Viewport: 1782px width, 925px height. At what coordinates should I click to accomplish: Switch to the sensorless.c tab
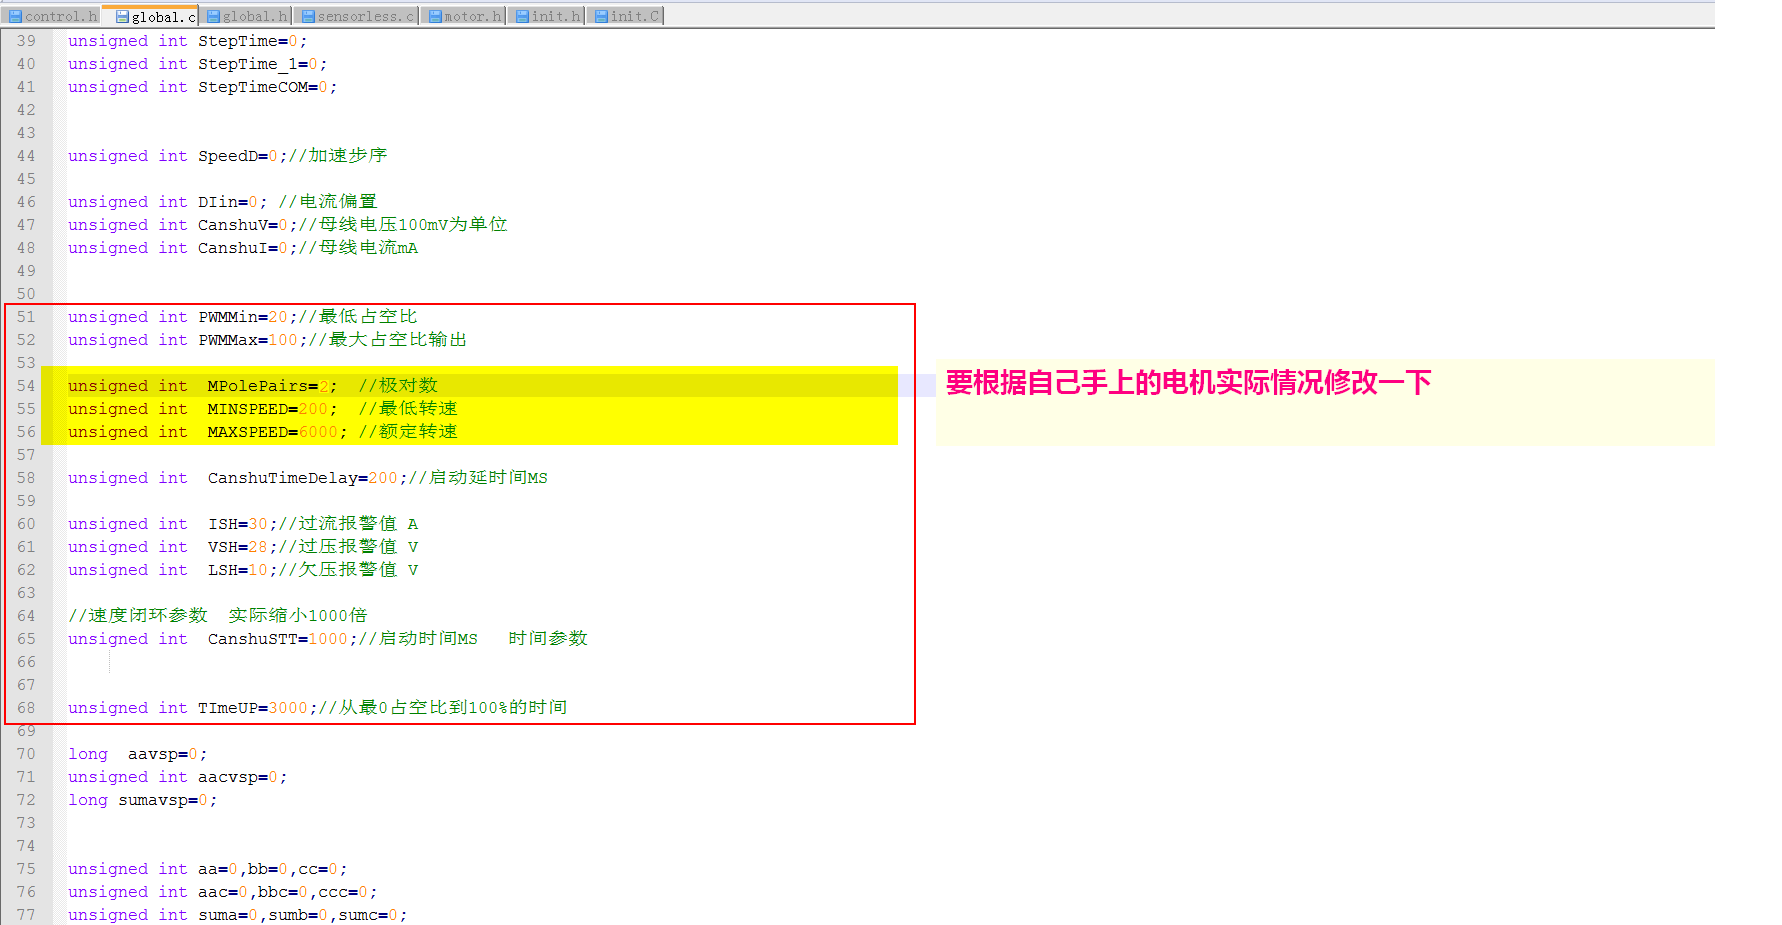pyautogui.click(x=357, y=16)
